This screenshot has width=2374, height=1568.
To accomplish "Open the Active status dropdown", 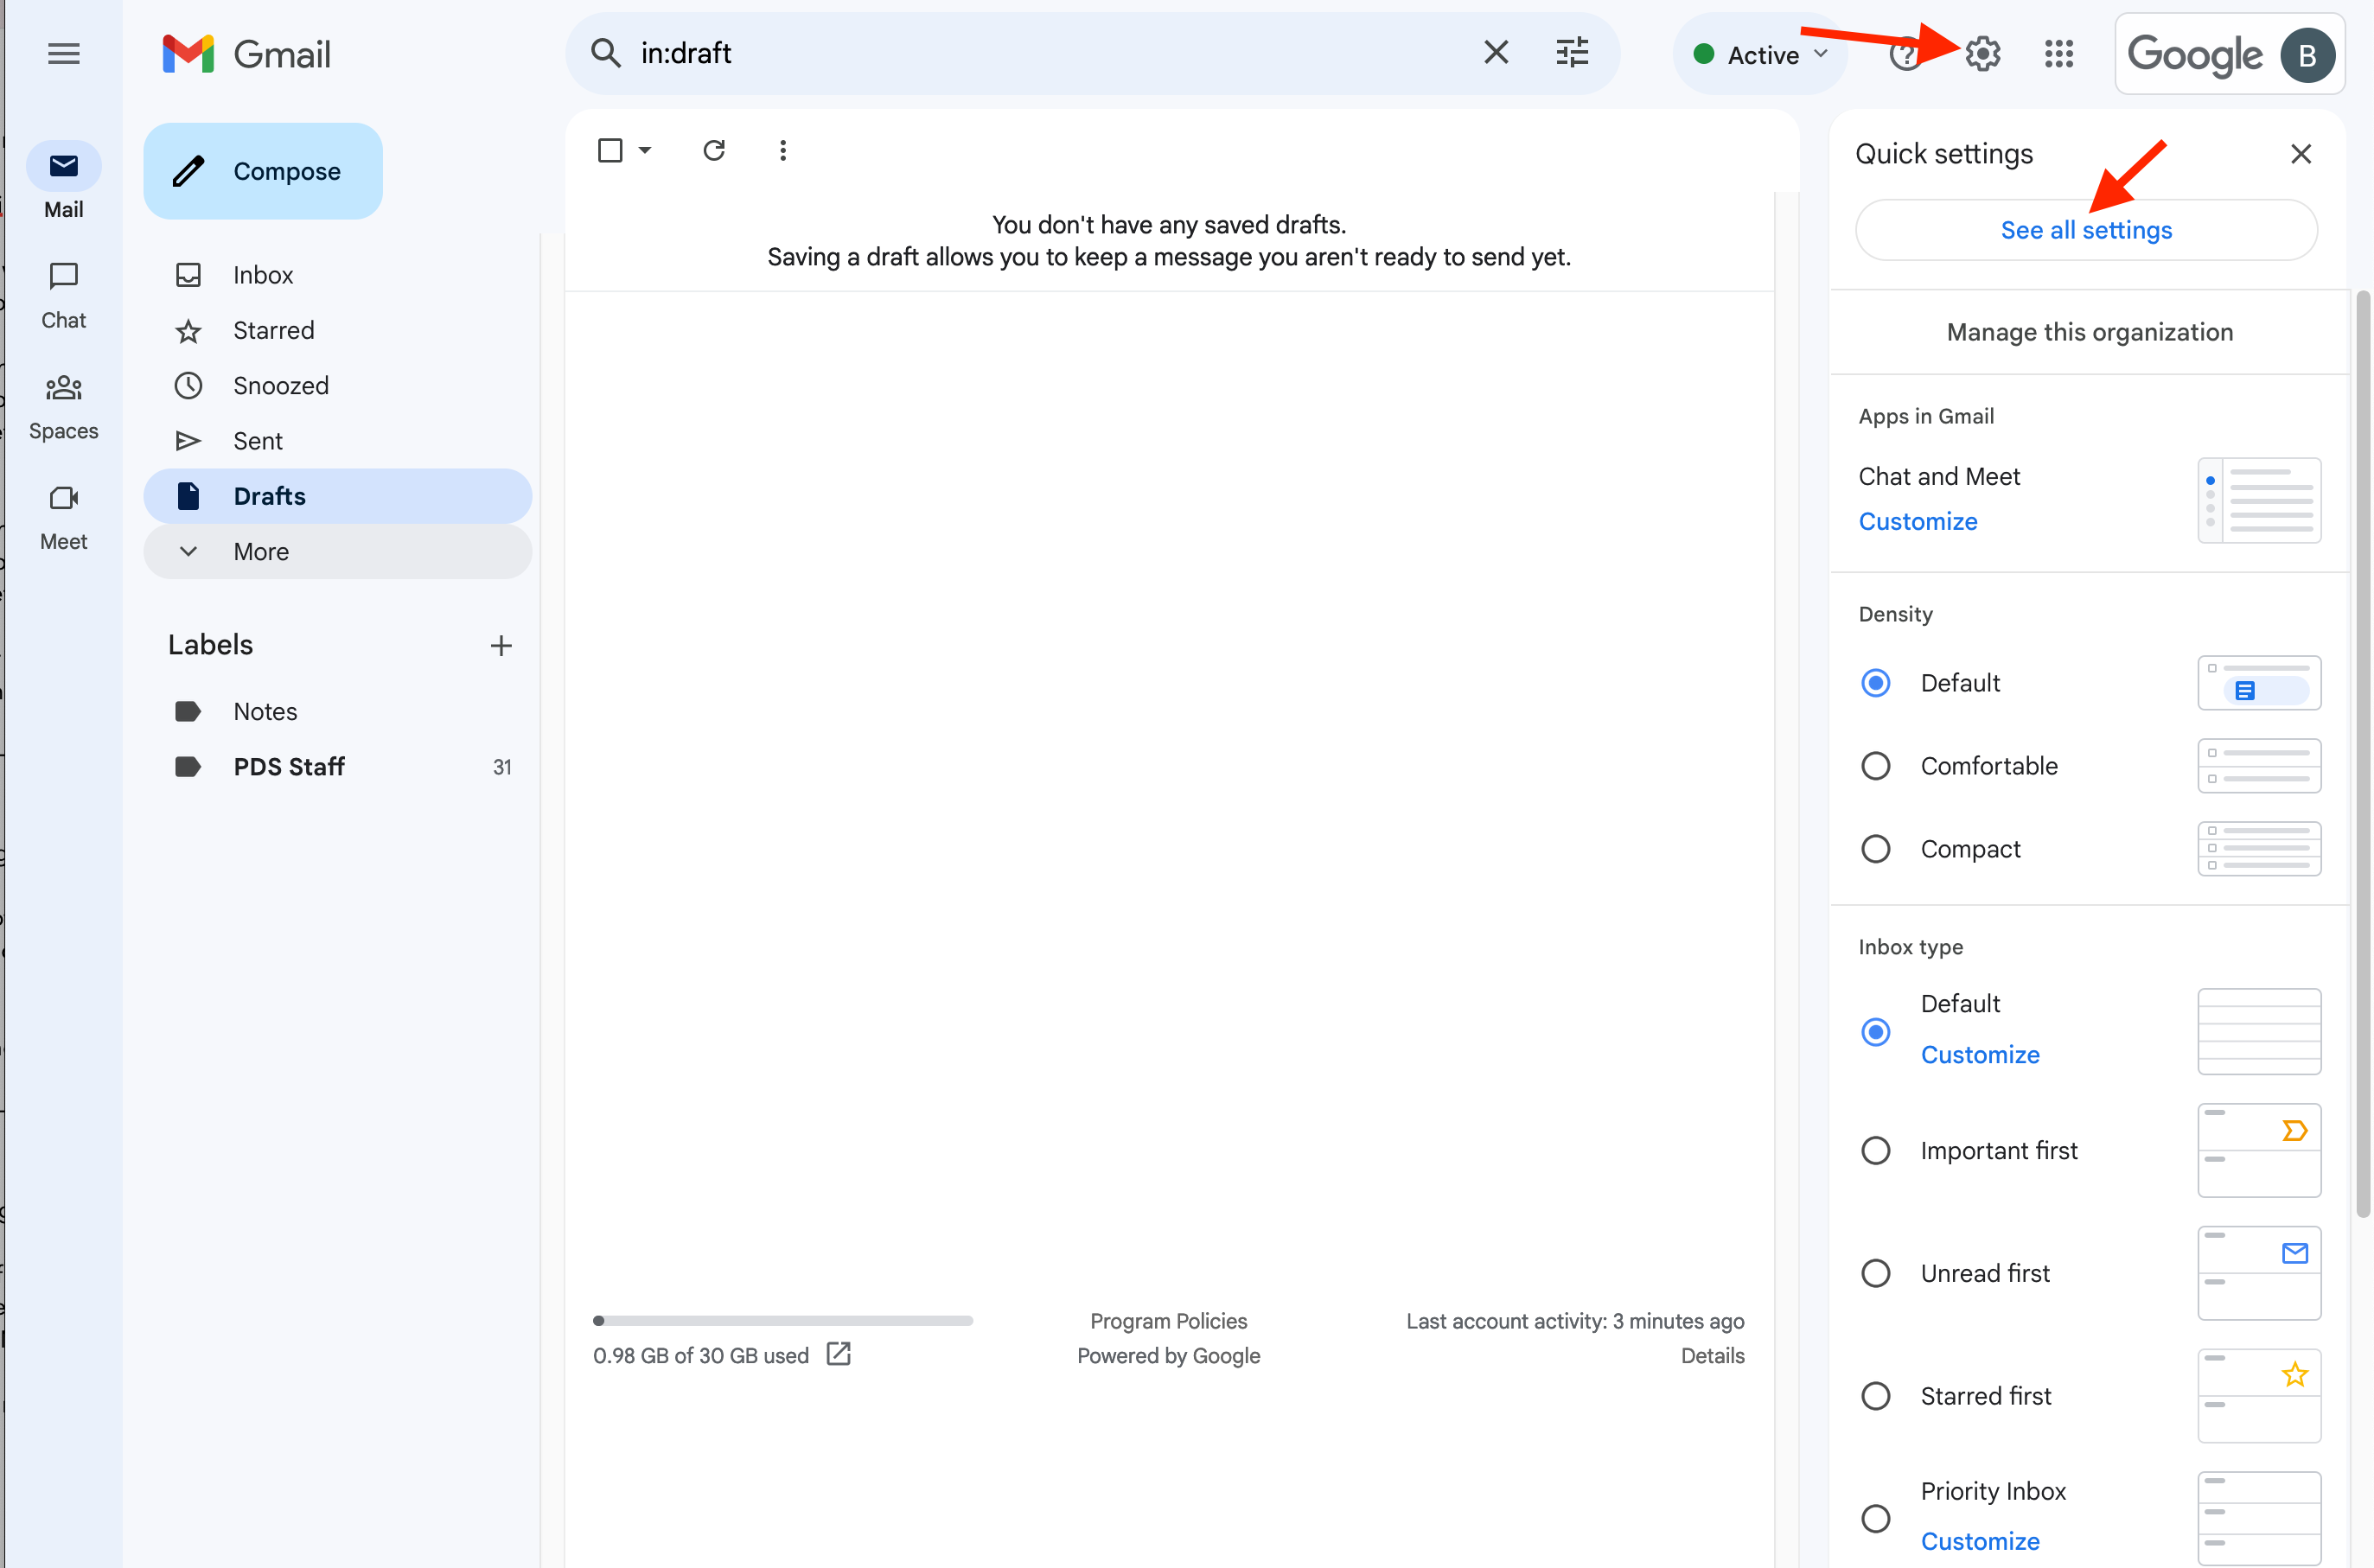I will click(x=1760, y=55).
